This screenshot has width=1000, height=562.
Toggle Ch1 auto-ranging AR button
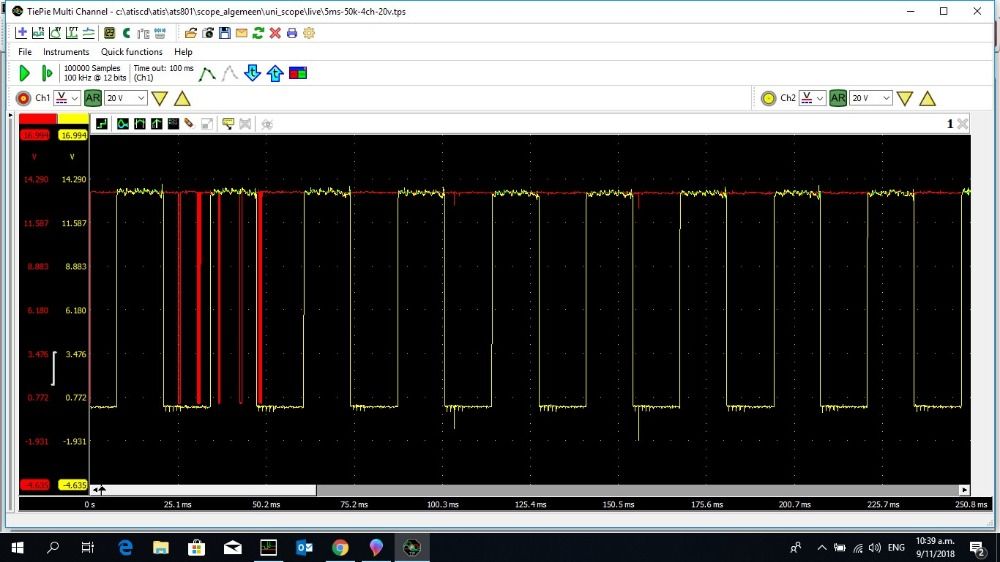(x=93, y=98)
